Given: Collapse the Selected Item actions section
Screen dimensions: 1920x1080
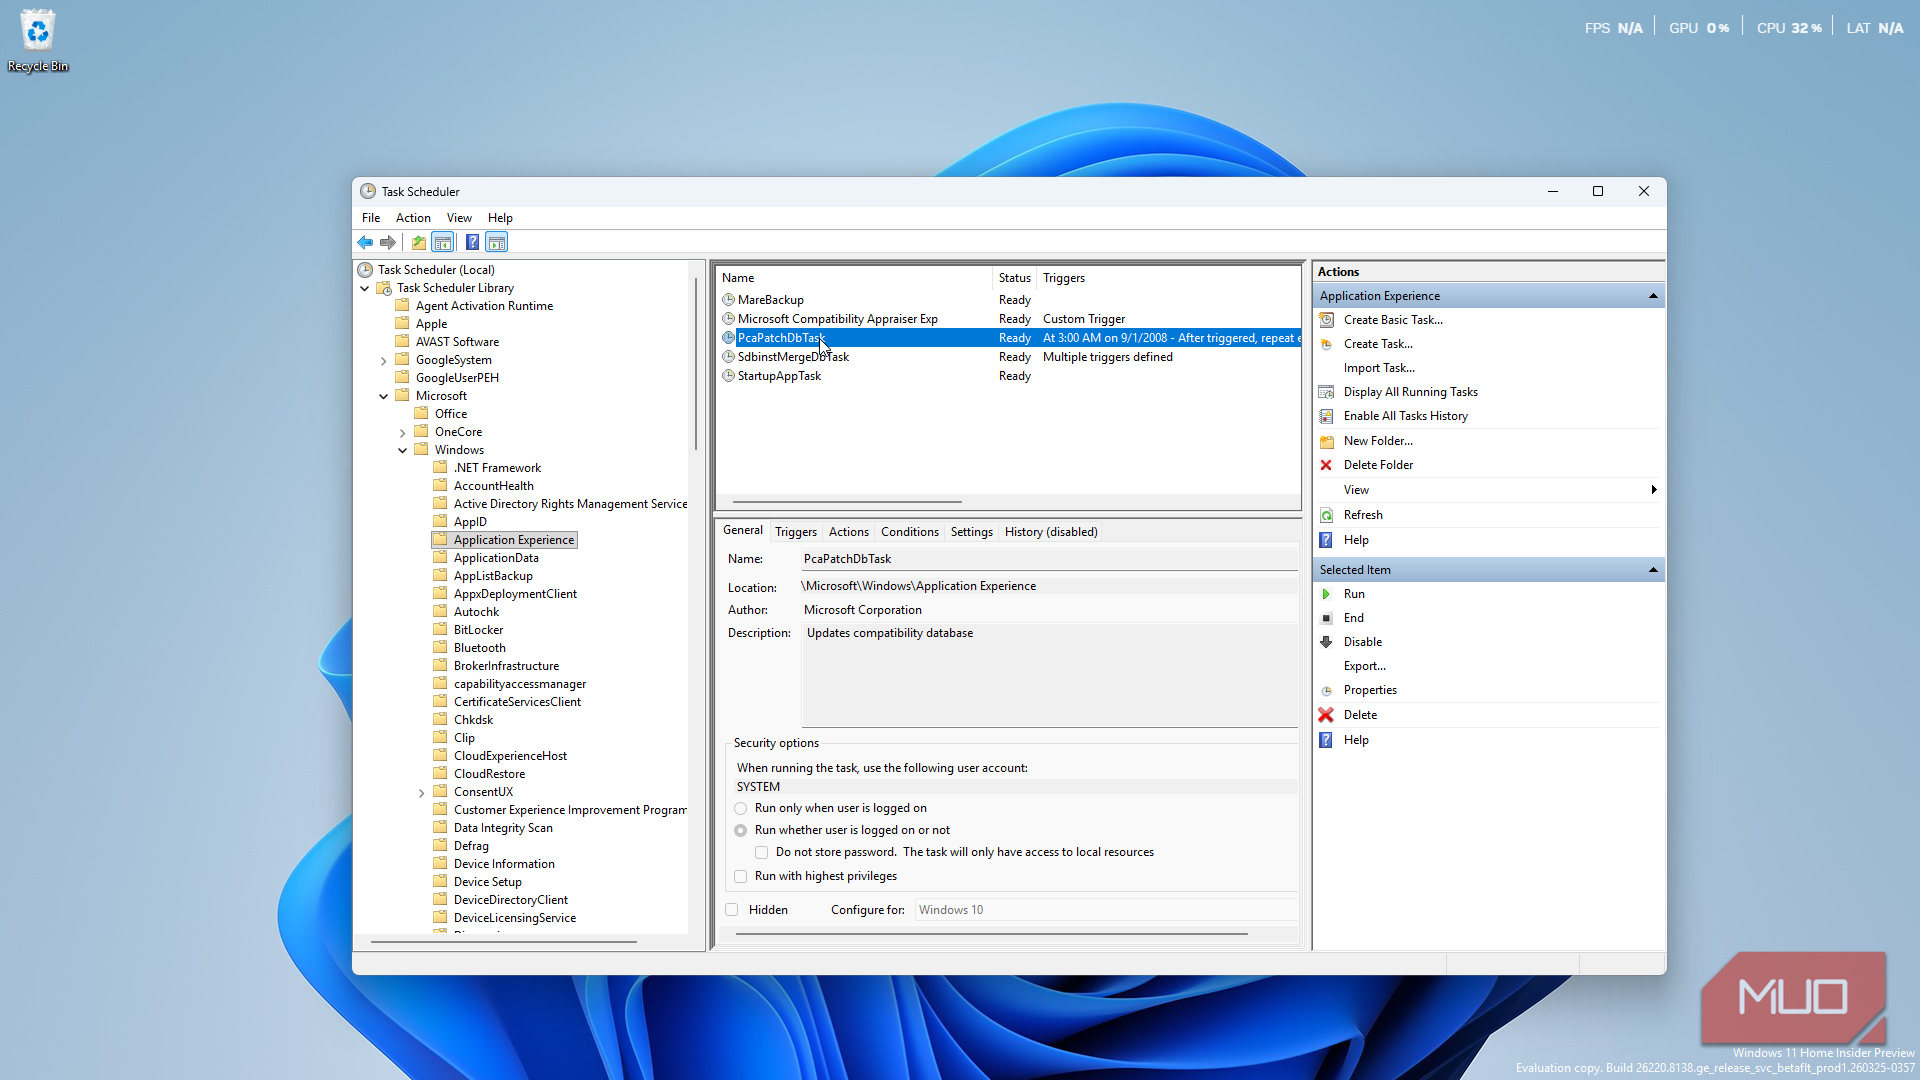Looking at the screenshot, I should 1653,570.
